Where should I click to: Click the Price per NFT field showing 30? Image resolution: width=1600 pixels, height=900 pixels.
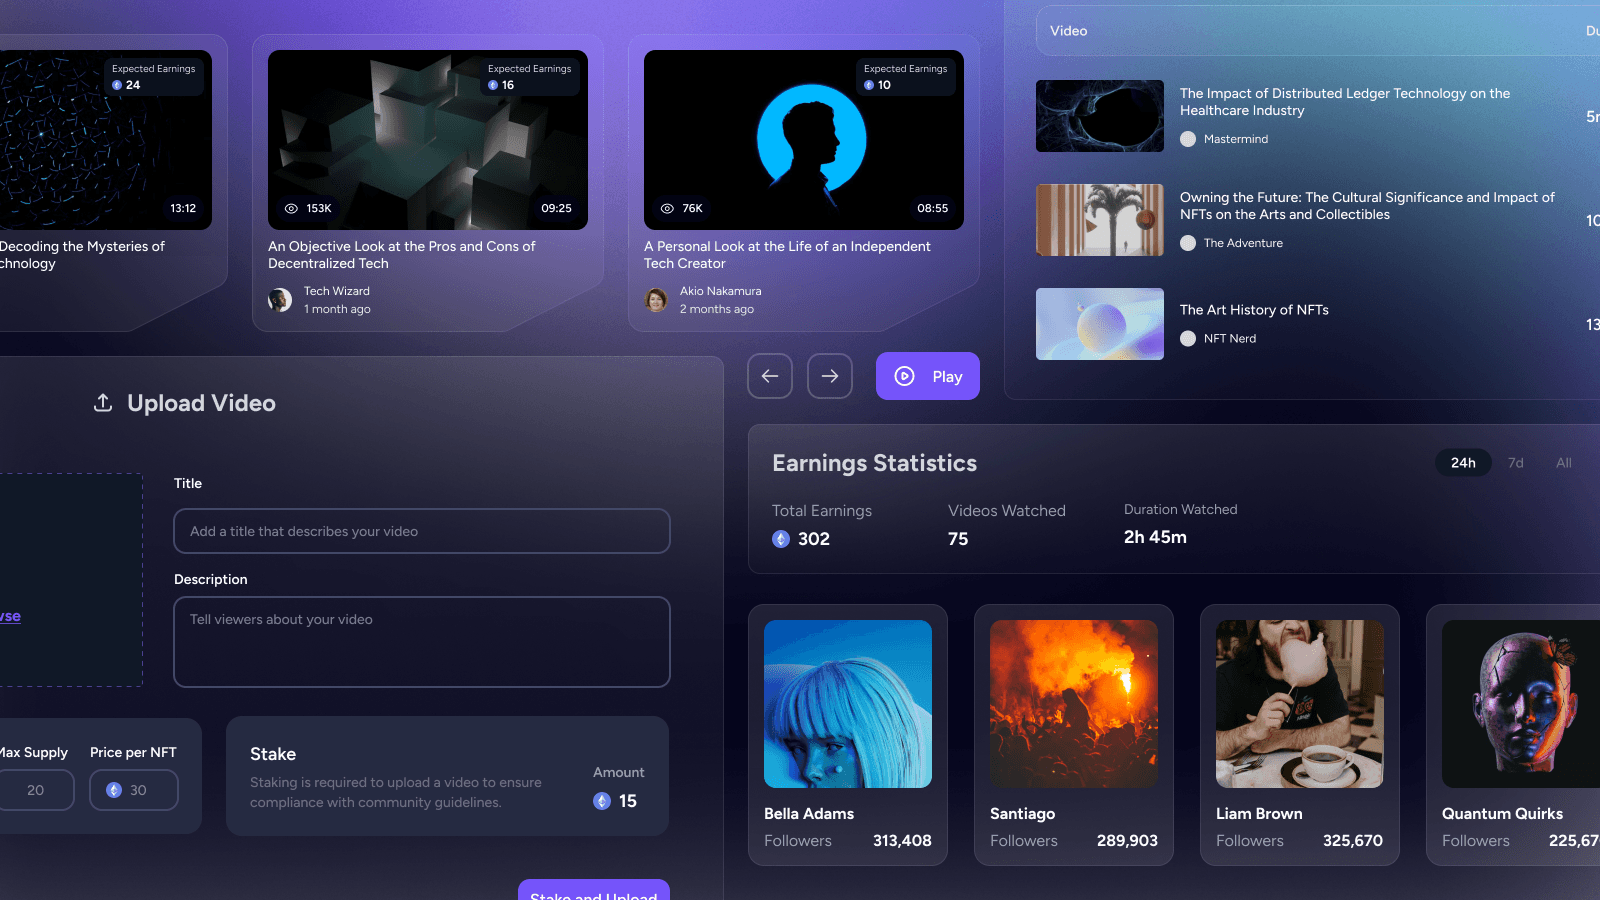coord(134,790)
